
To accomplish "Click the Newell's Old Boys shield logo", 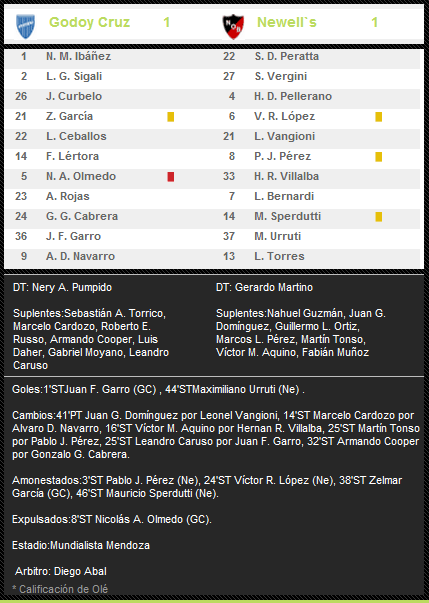I will (x=233, y=27).
